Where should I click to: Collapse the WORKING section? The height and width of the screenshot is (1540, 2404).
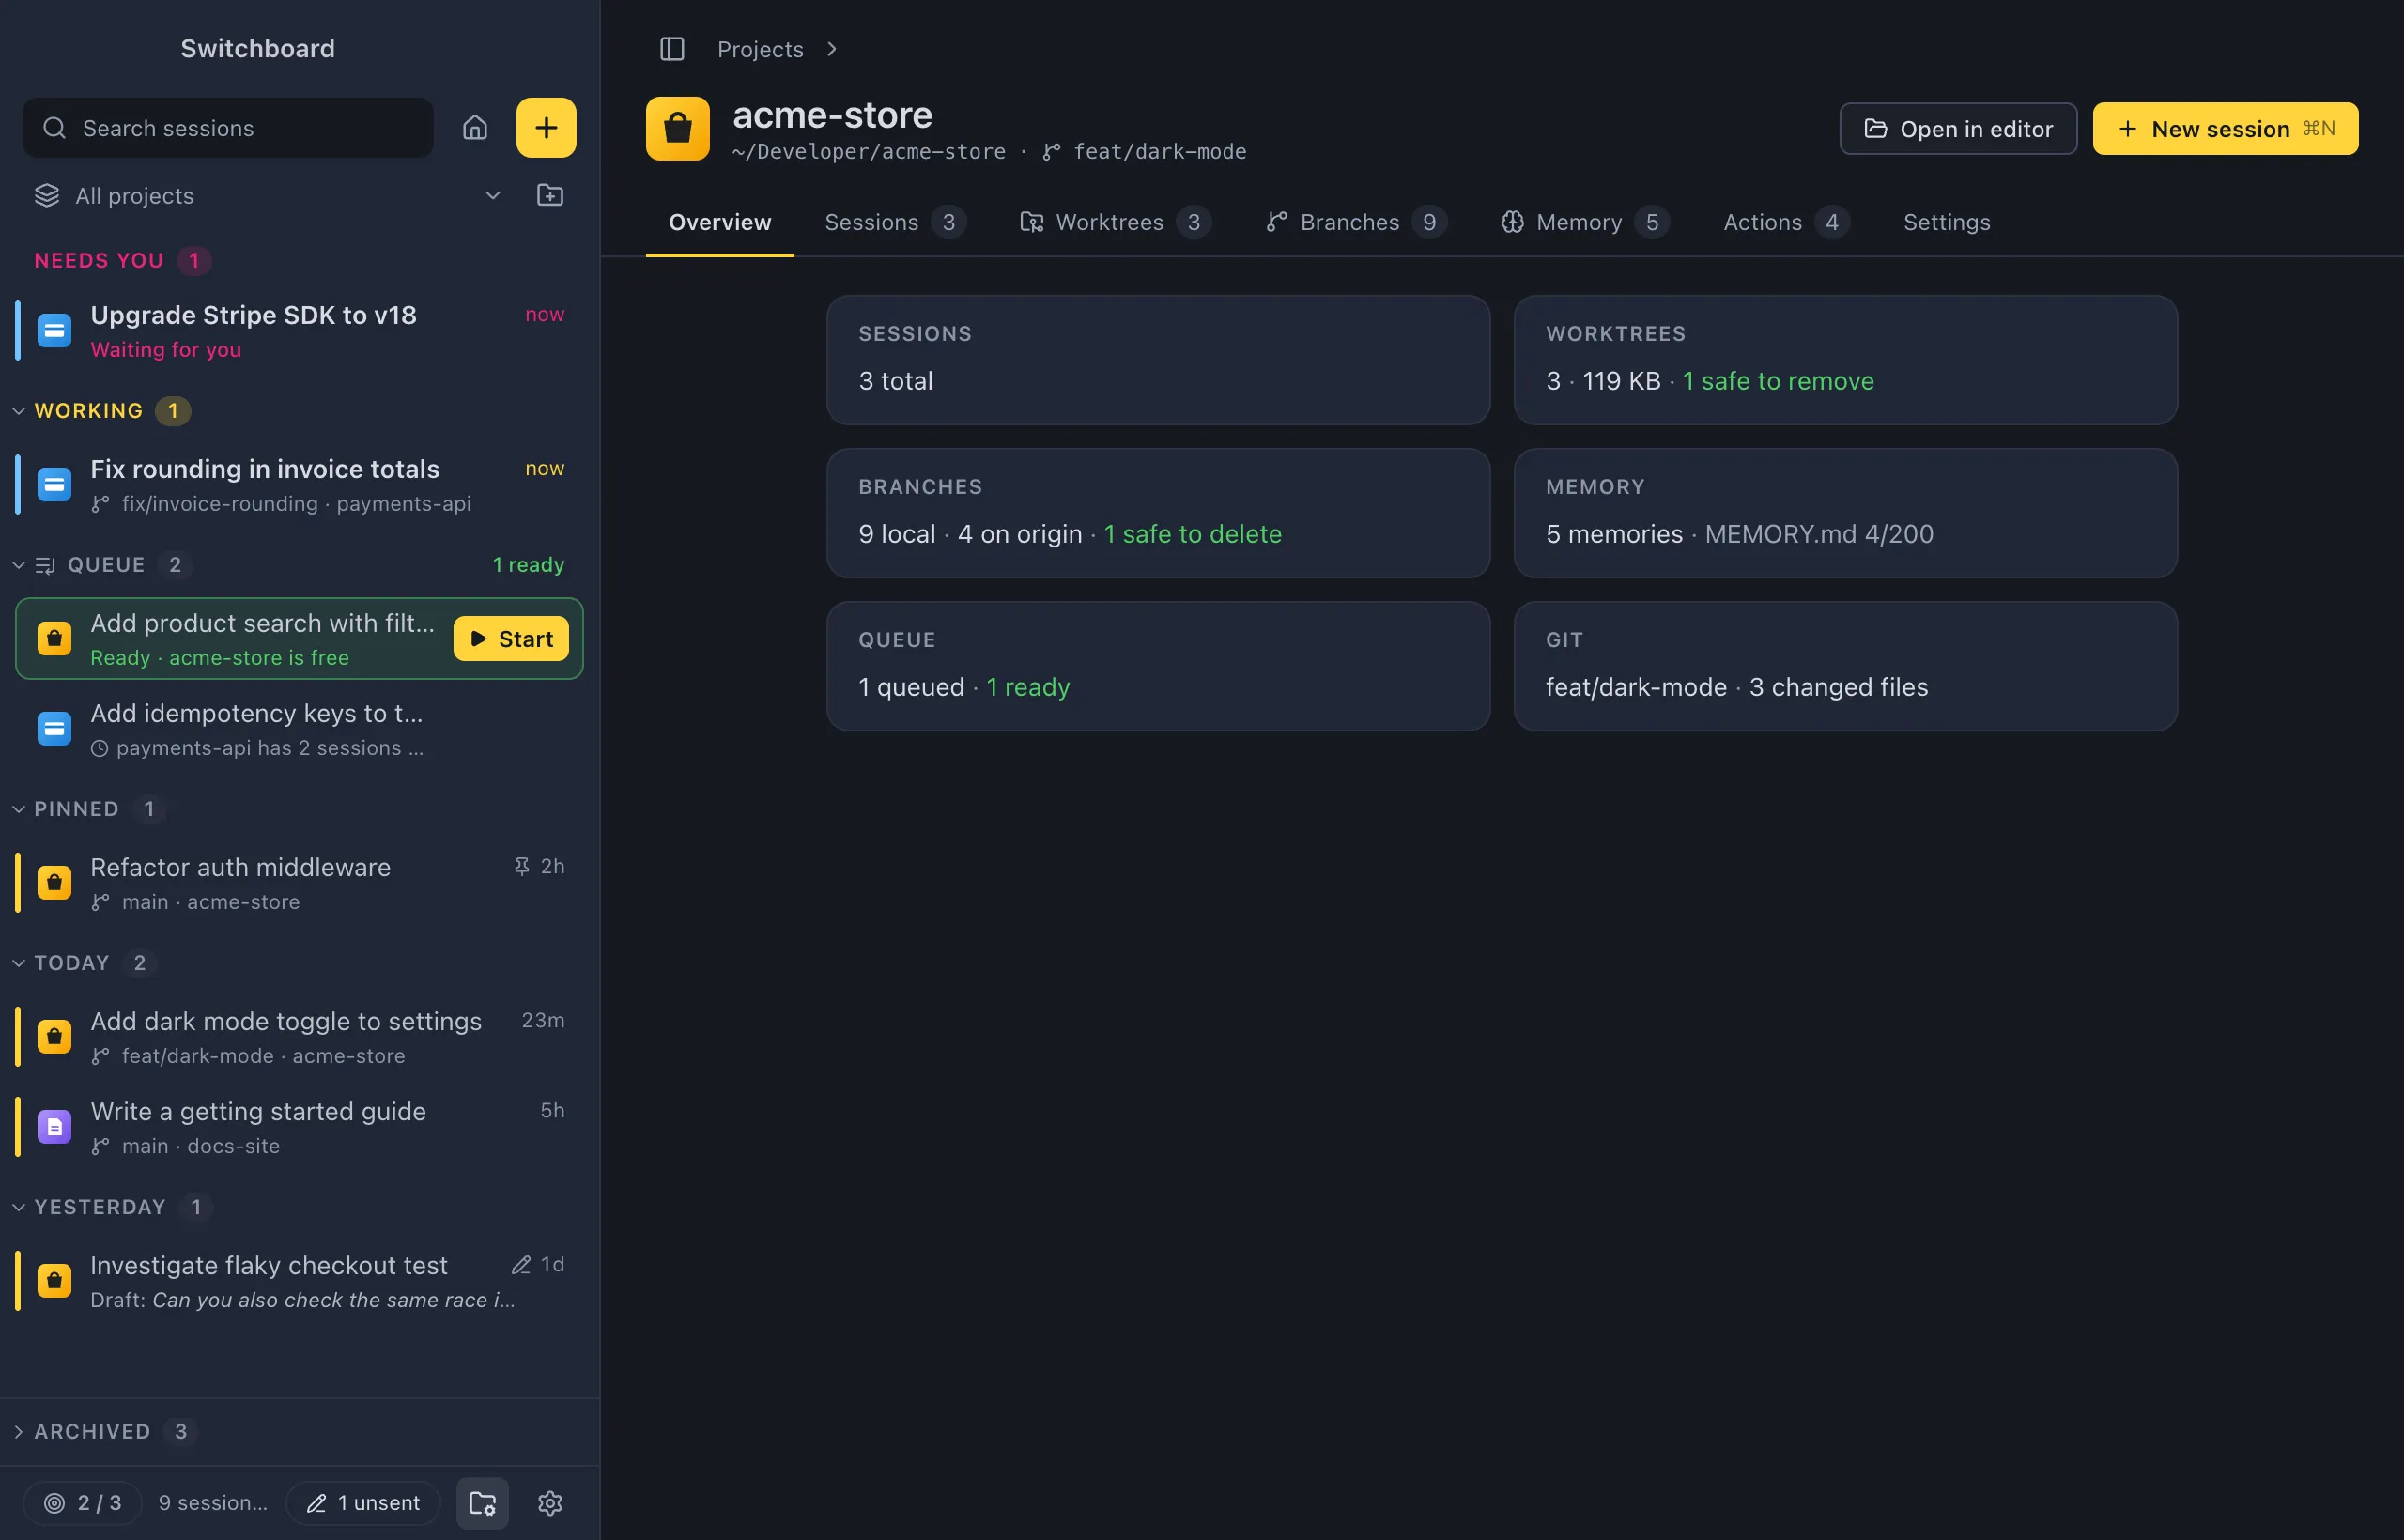[x=18, y=411]
